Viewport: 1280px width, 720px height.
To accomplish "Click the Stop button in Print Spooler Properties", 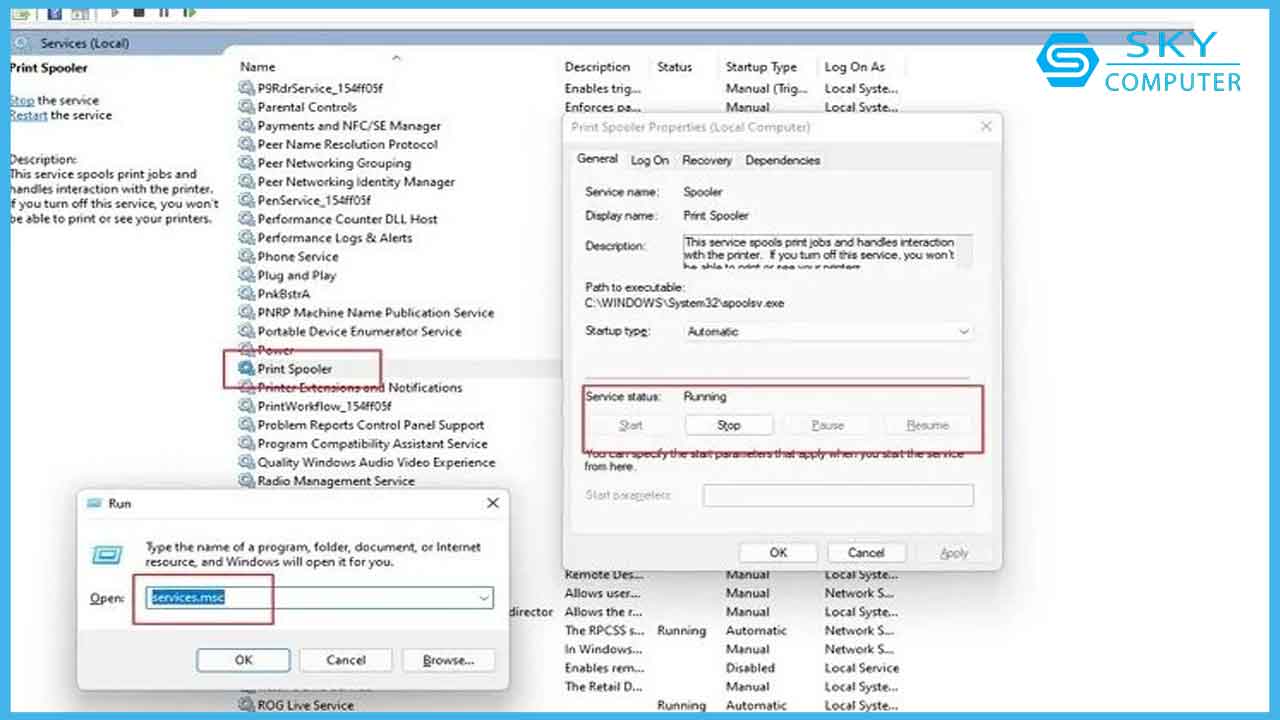I will (728, 425).
